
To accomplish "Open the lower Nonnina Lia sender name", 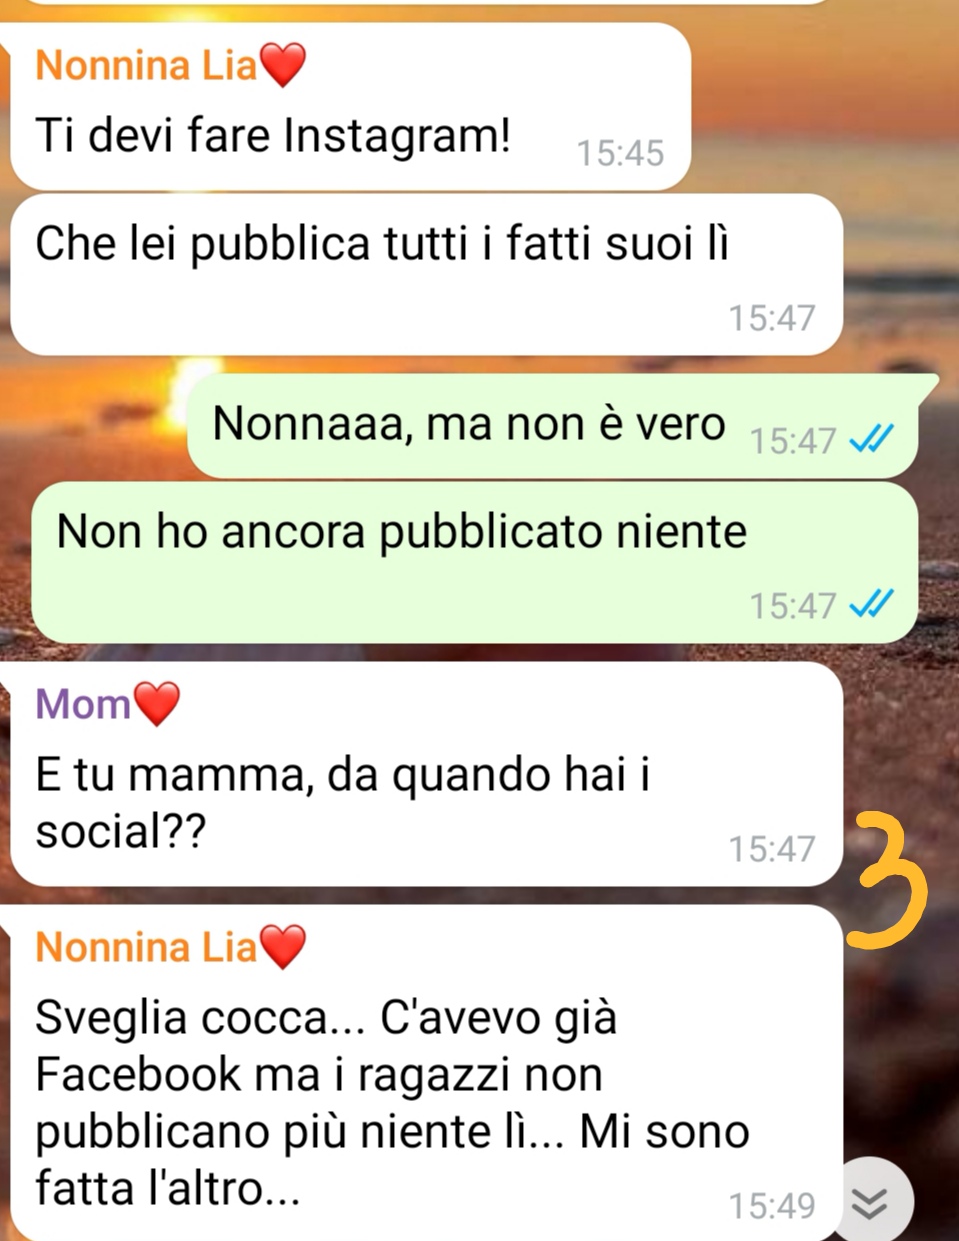I will (x=146, y=947).
